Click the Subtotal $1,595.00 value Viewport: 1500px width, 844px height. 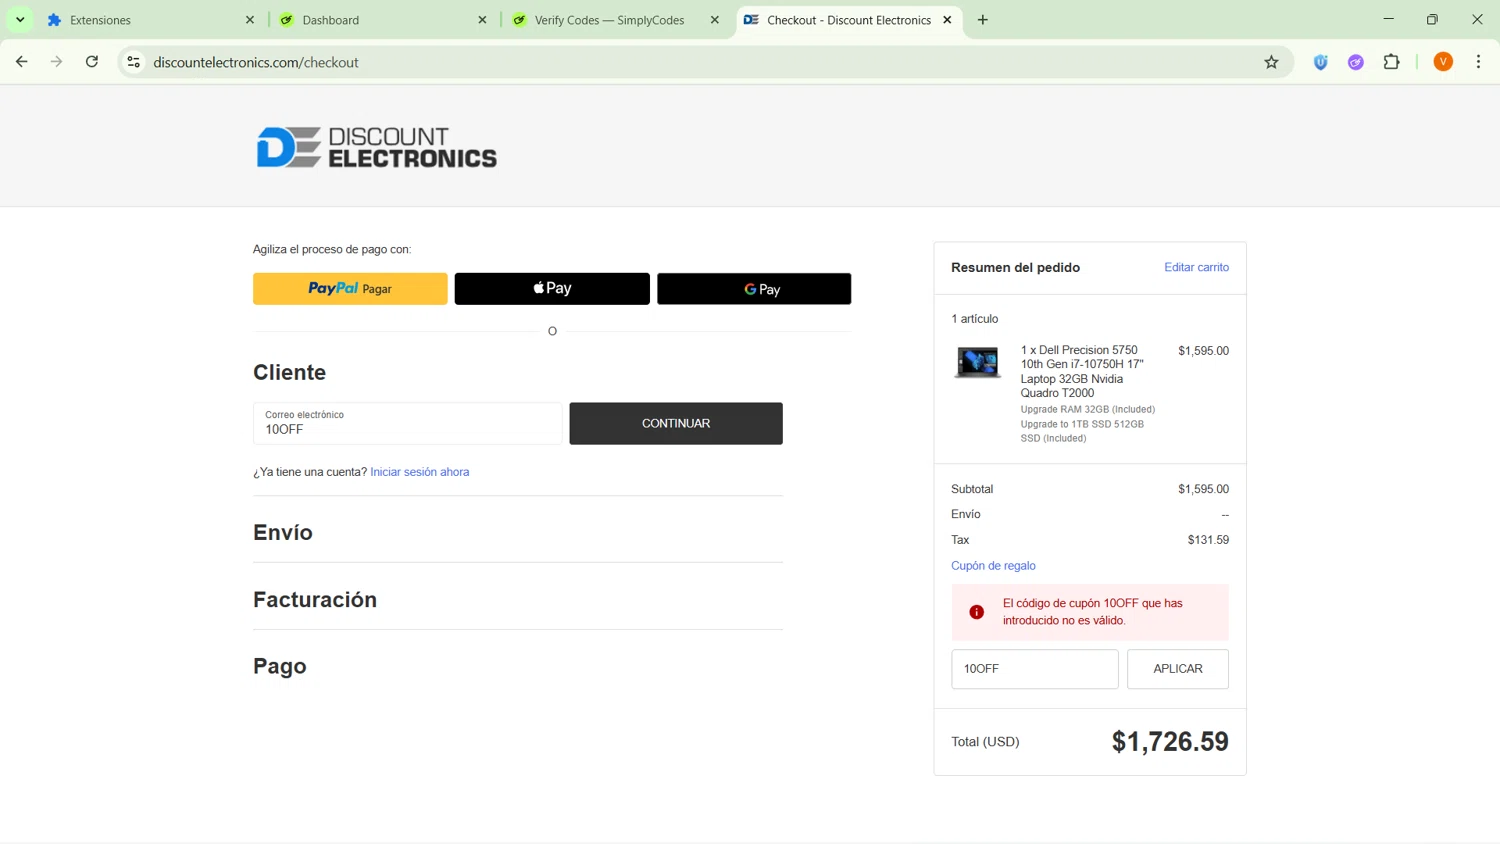(1203, 489)
